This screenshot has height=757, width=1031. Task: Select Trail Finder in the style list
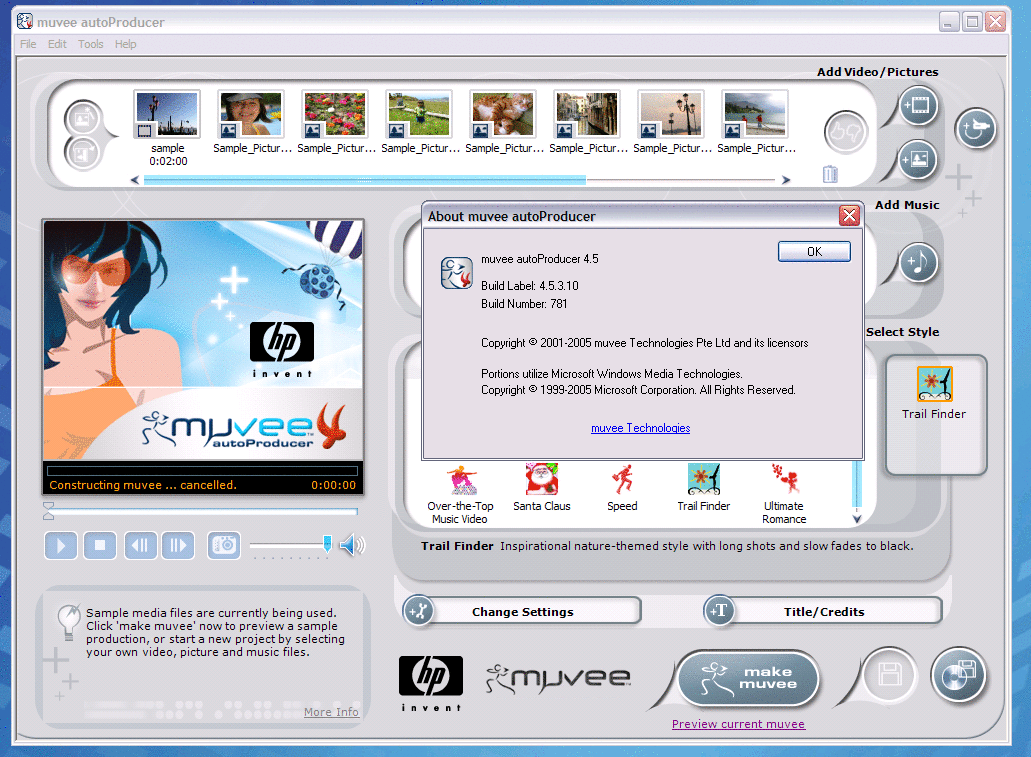[704, 488]
